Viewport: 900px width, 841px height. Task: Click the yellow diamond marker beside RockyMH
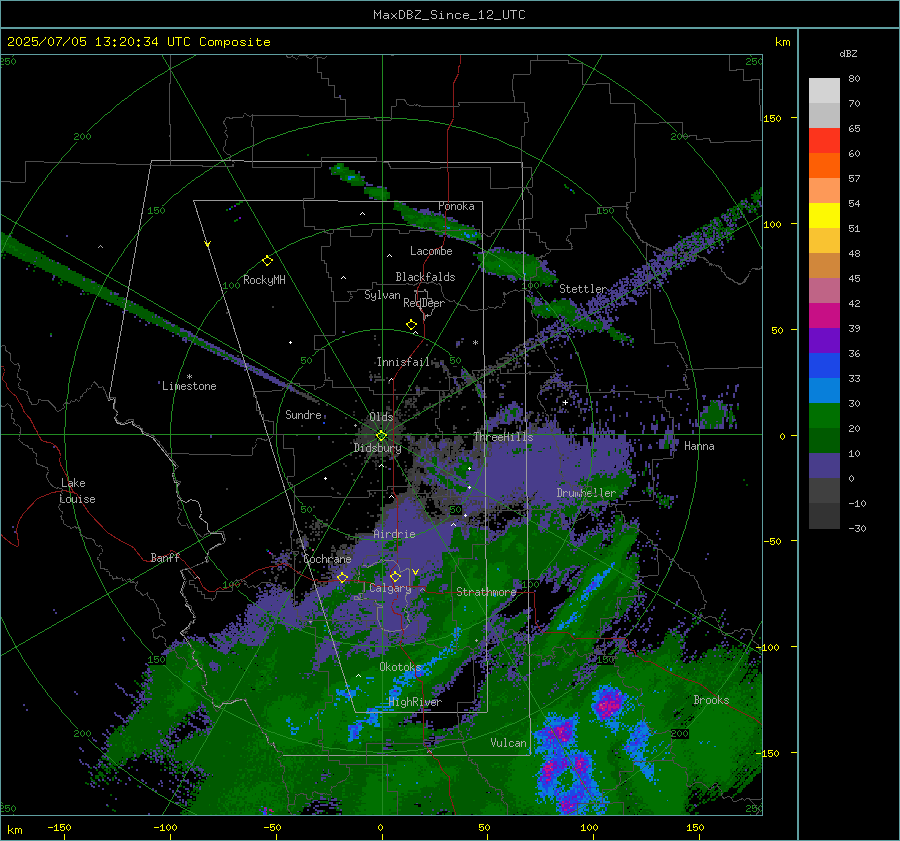pyautogui.click(x=267, y=261)
